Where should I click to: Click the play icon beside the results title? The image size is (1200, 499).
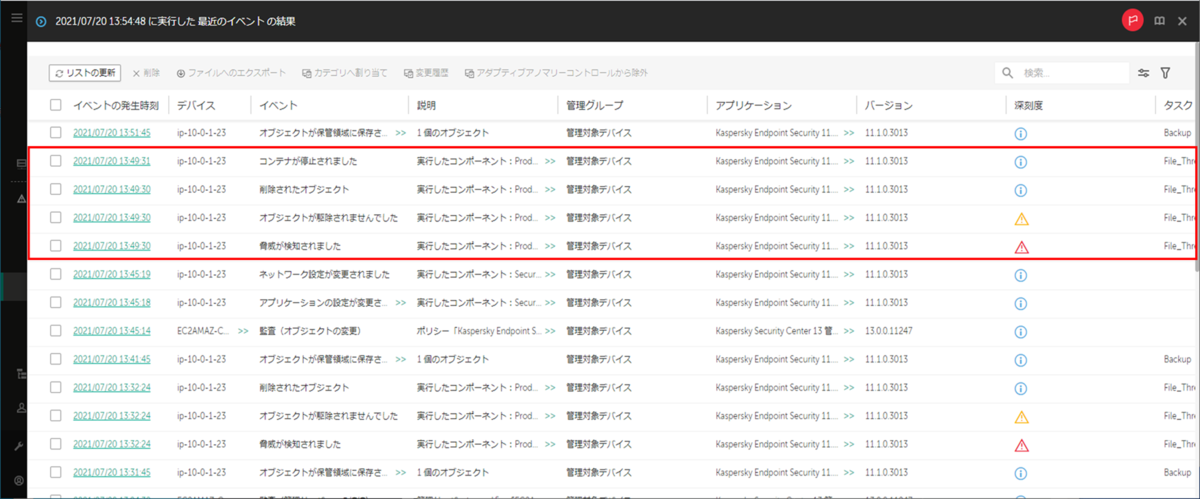[41, 21]
